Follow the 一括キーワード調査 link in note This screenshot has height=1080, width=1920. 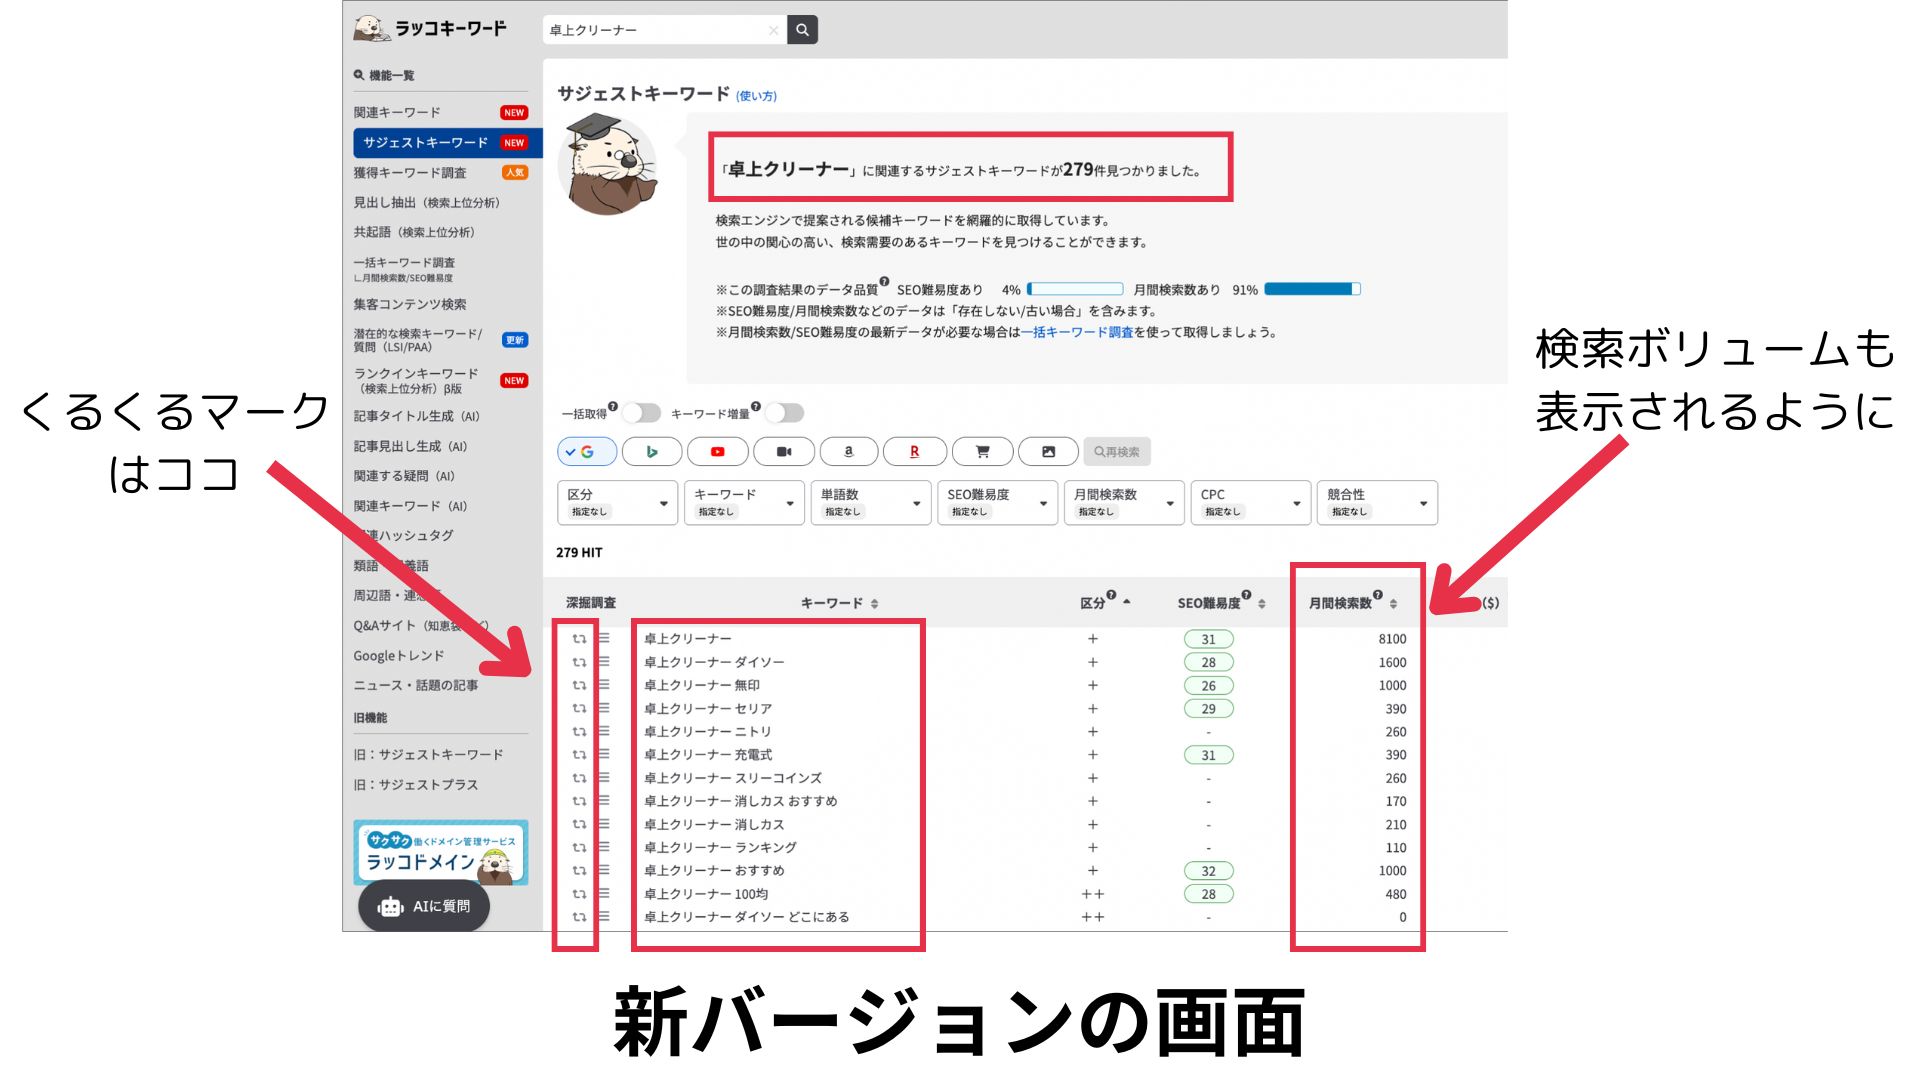(1077, 332)
